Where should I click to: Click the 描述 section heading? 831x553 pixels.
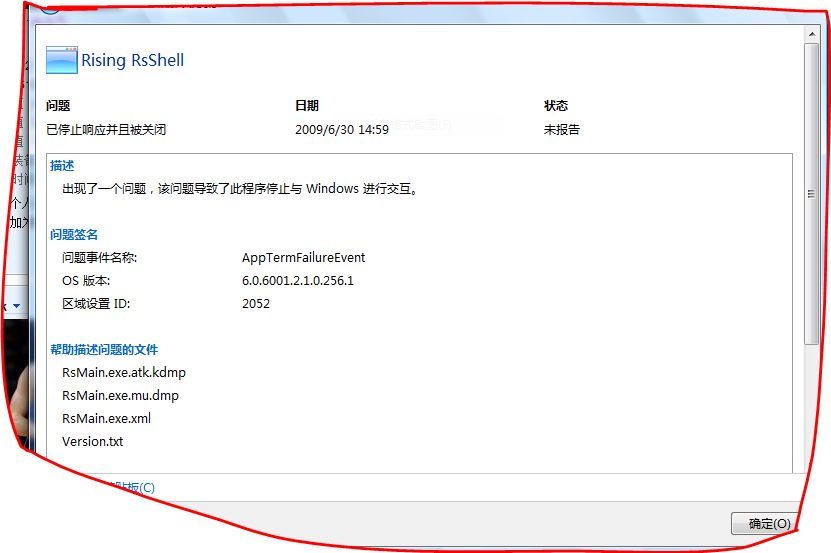tap(62, 166)
